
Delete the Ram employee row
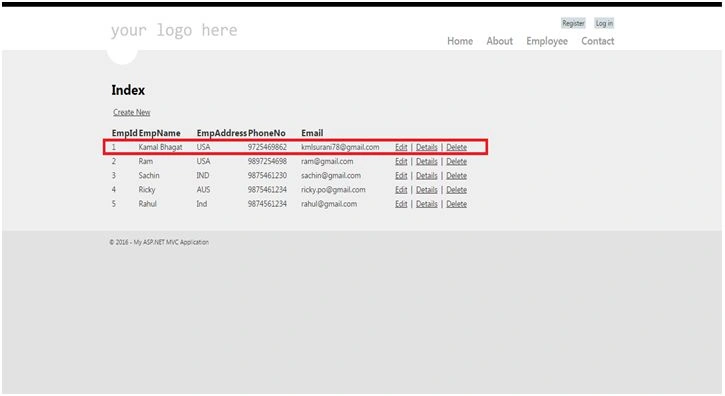point(456,161)
